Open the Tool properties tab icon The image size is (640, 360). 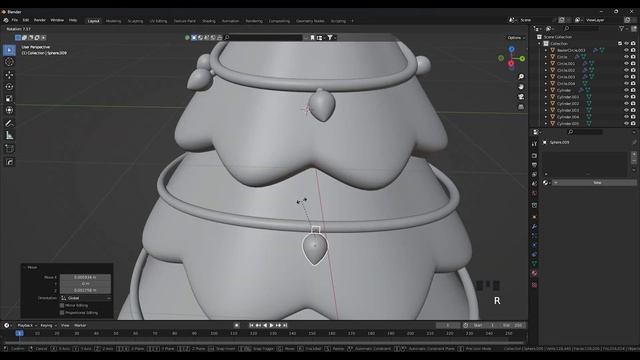[x=534, y=144]
